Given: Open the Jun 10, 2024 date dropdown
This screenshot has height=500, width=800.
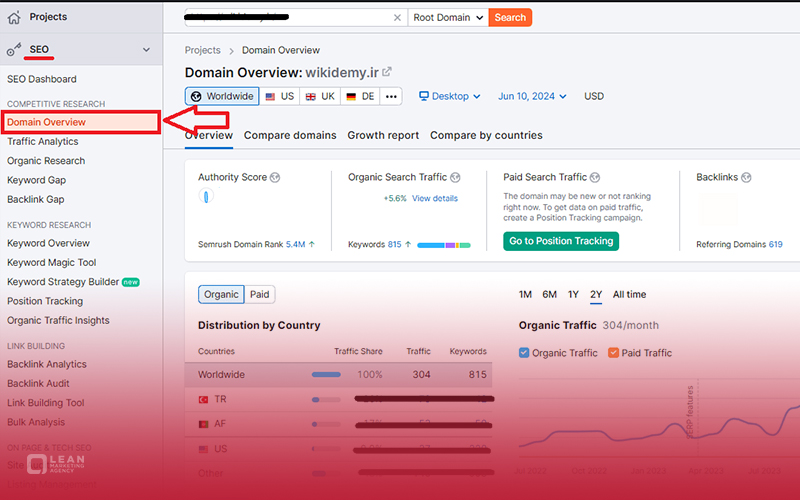Looking at the screenshot, I should (532, 96).
